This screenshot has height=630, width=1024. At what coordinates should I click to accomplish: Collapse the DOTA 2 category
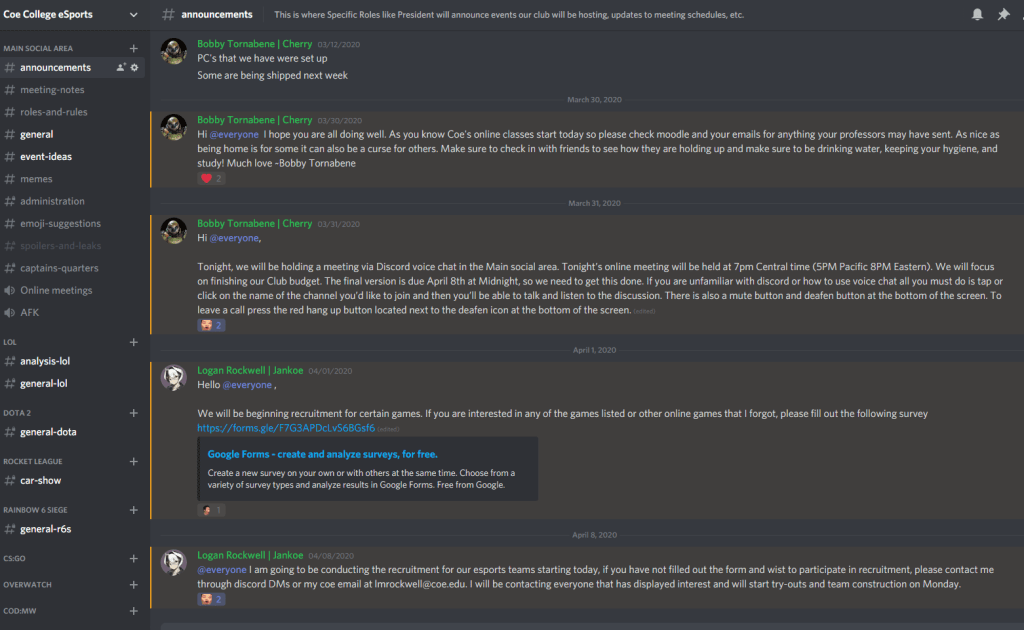17,413
